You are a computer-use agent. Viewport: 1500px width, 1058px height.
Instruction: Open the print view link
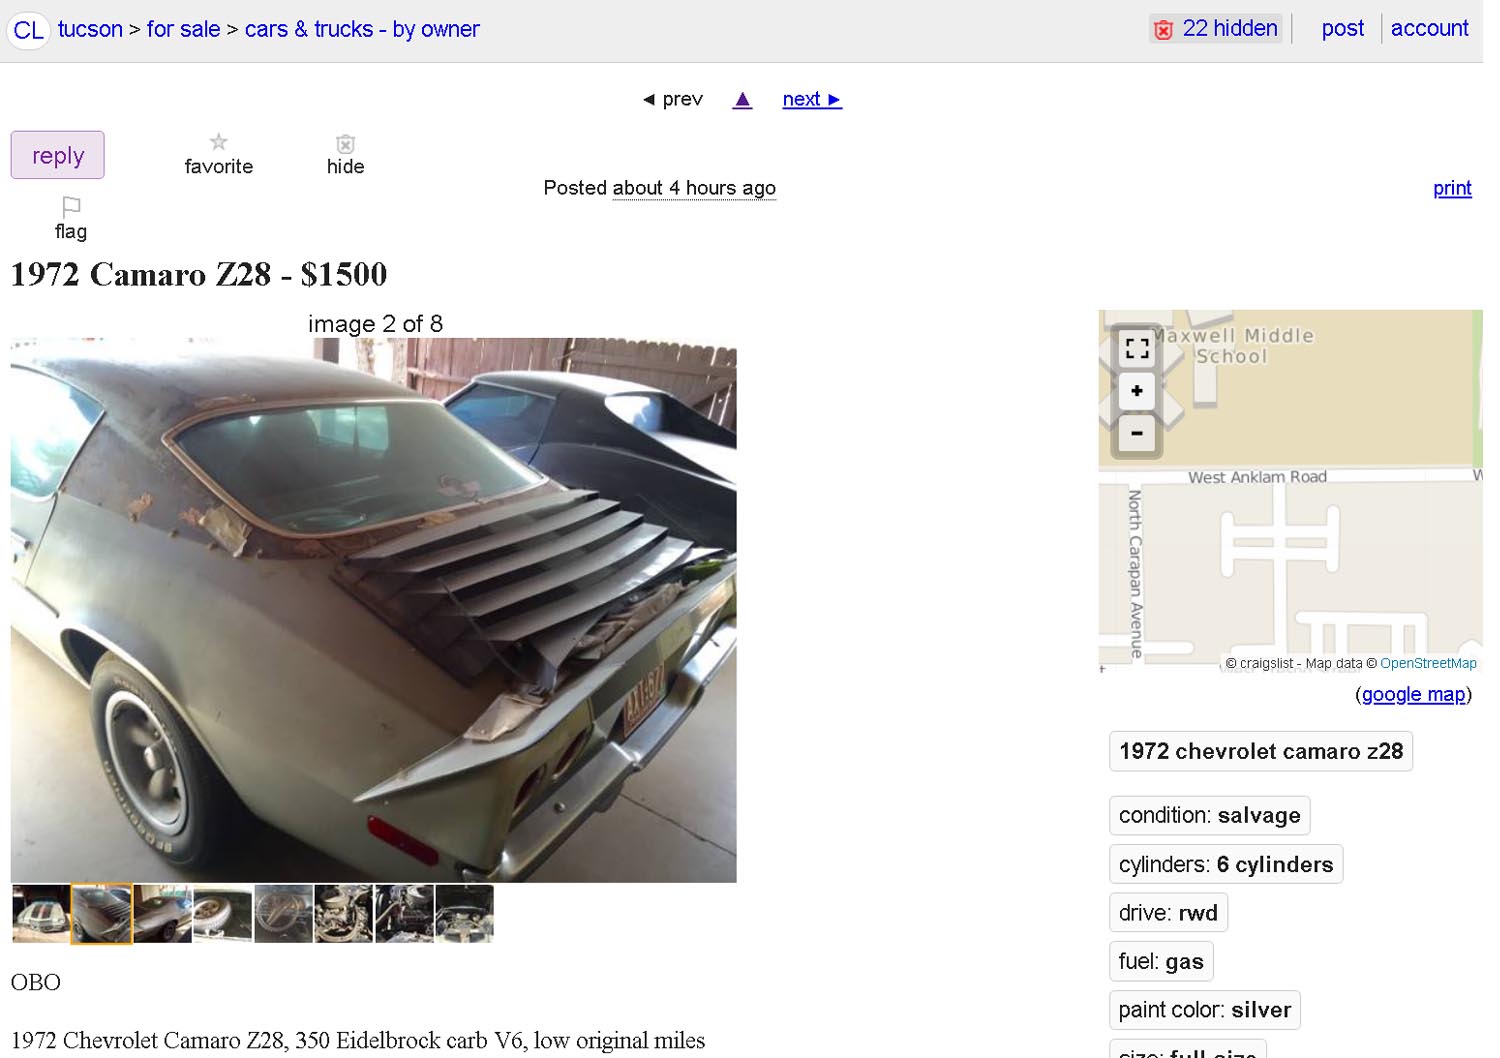tap(1452, 188)
